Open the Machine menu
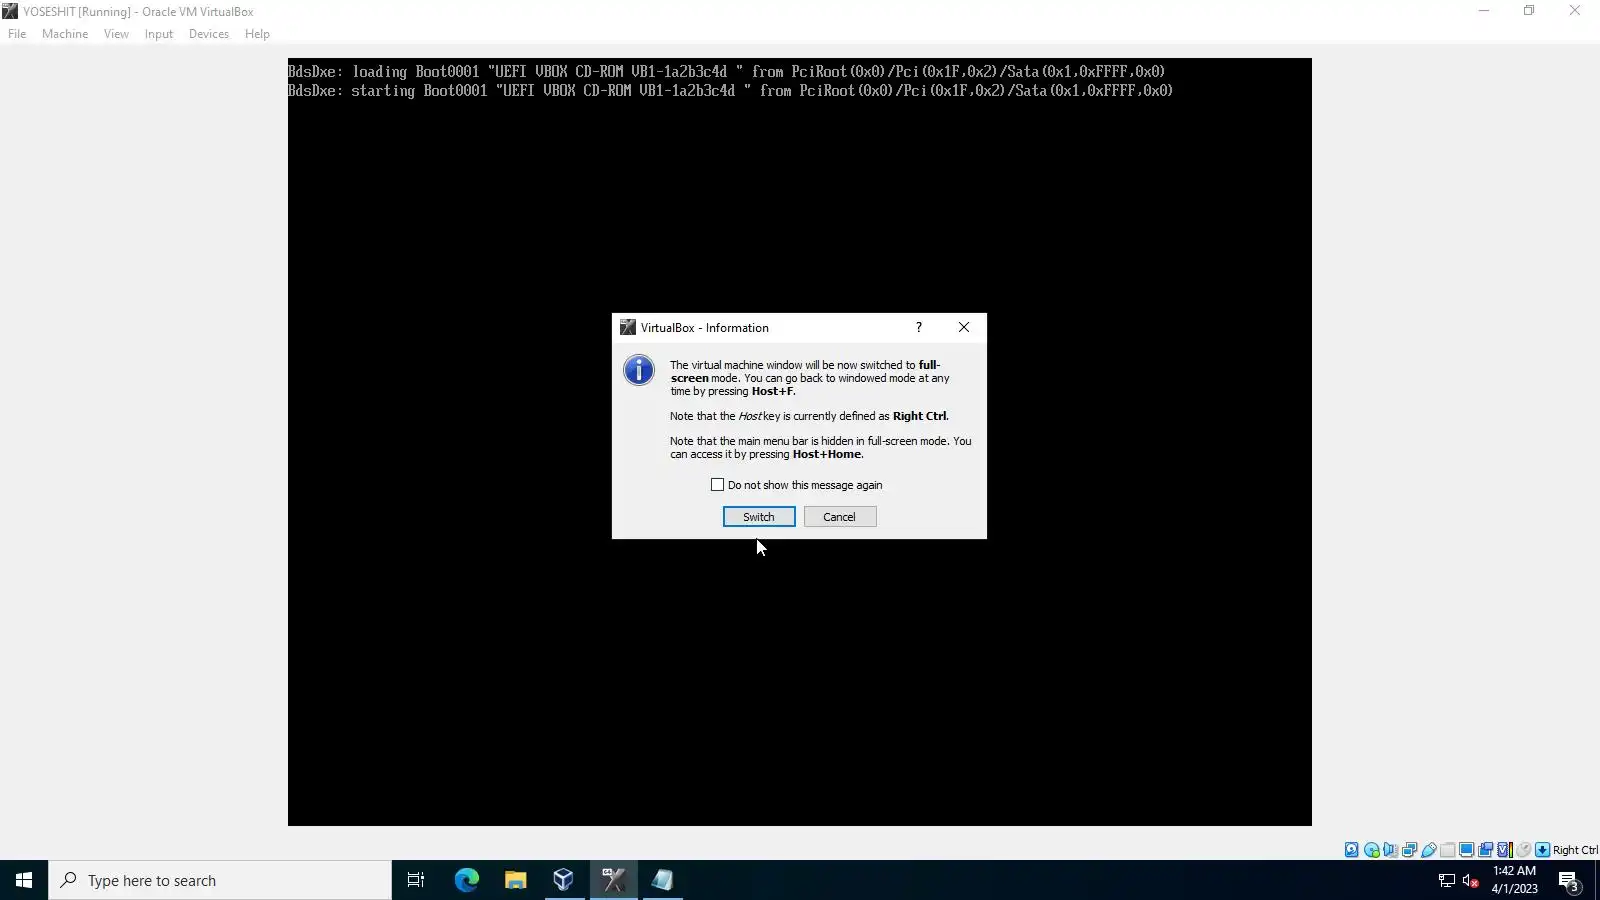Image resolution: width=1600 pixels, height=900 pixels. click(65, 34)
